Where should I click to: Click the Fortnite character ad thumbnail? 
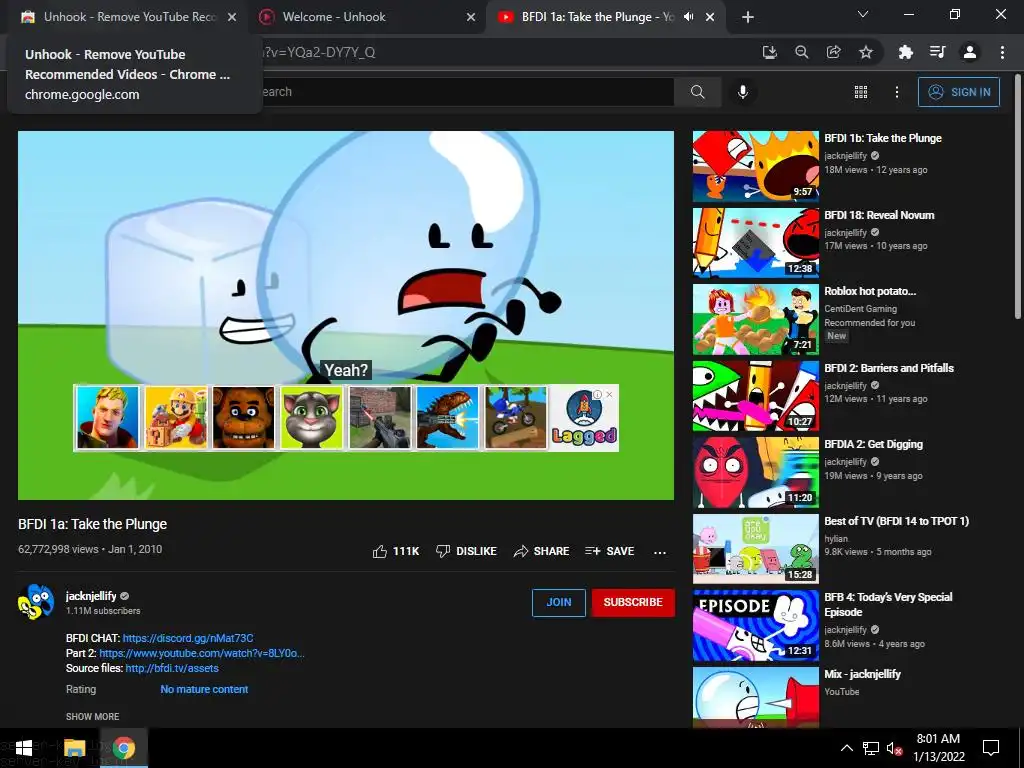108,417
